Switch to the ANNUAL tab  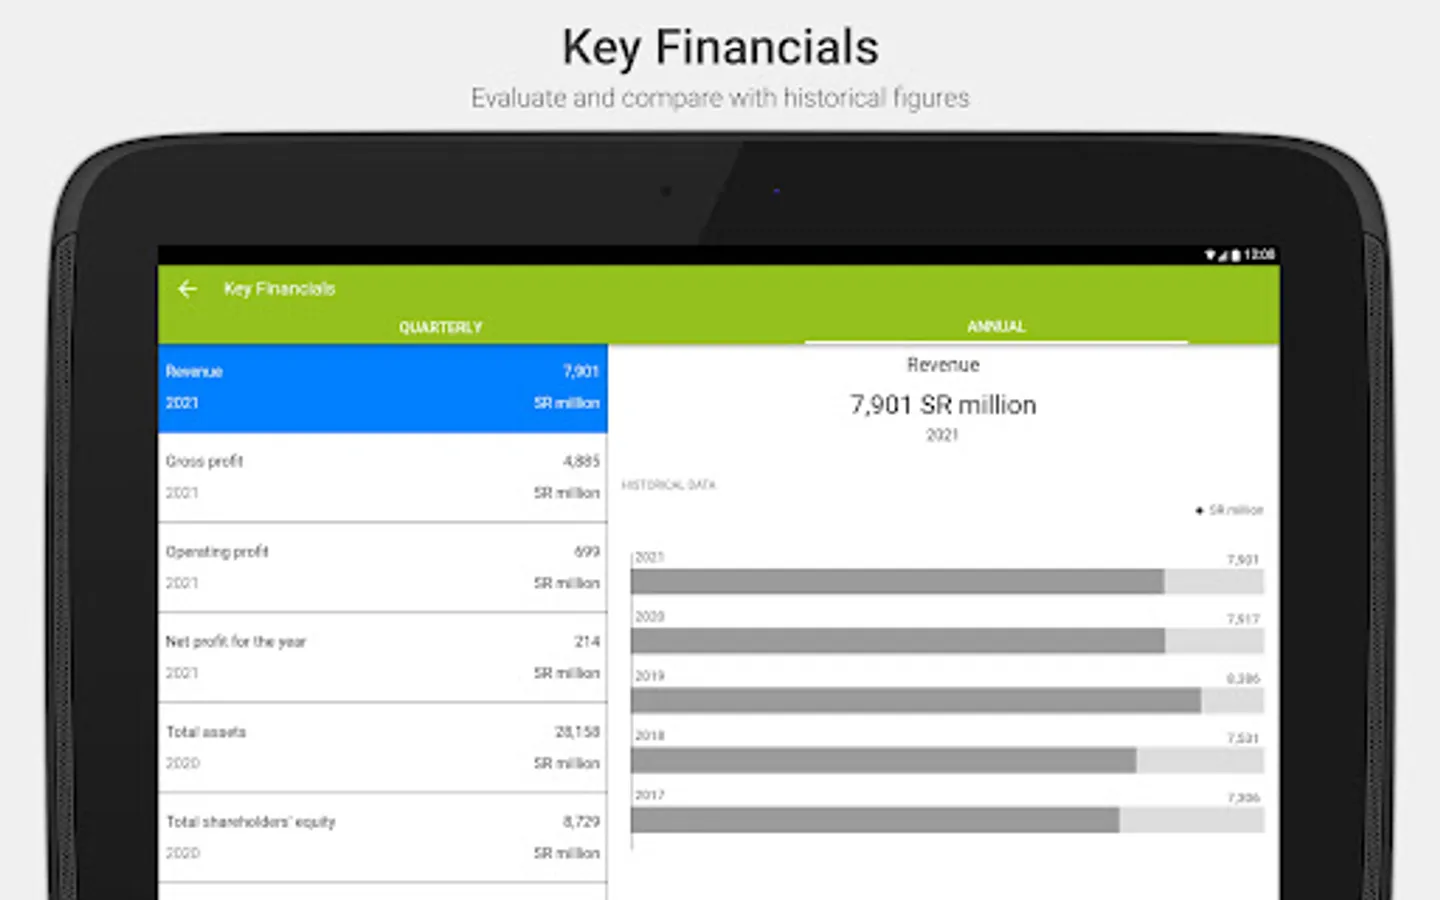point(996,326)
